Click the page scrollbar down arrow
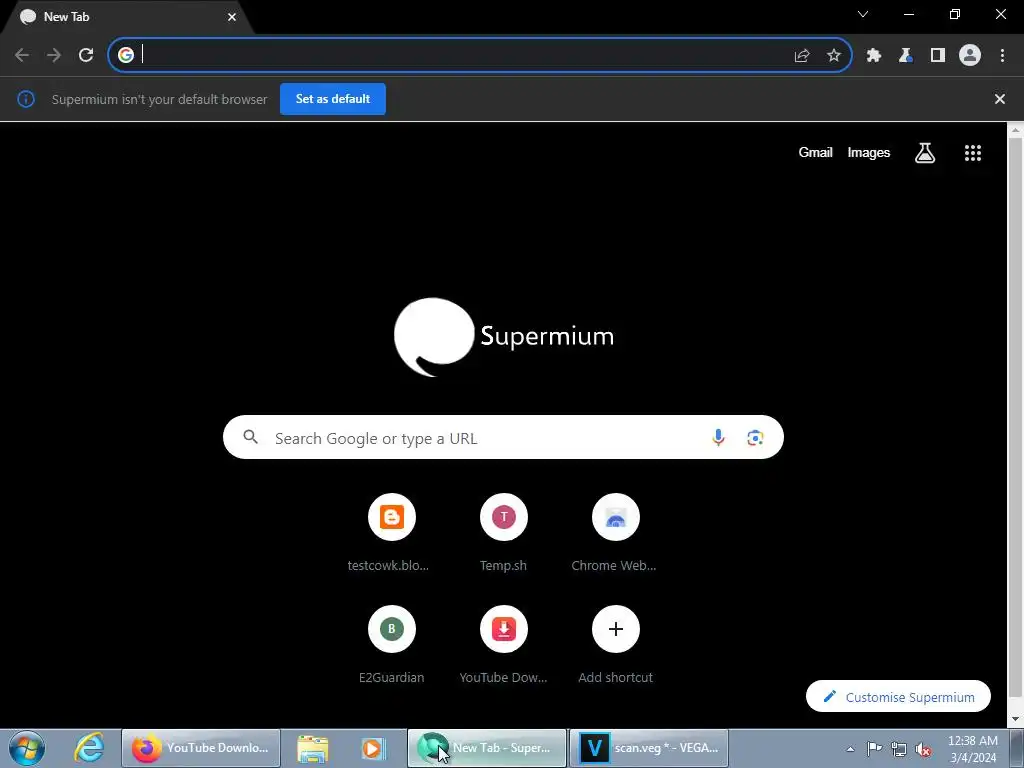 point(1016,719)
